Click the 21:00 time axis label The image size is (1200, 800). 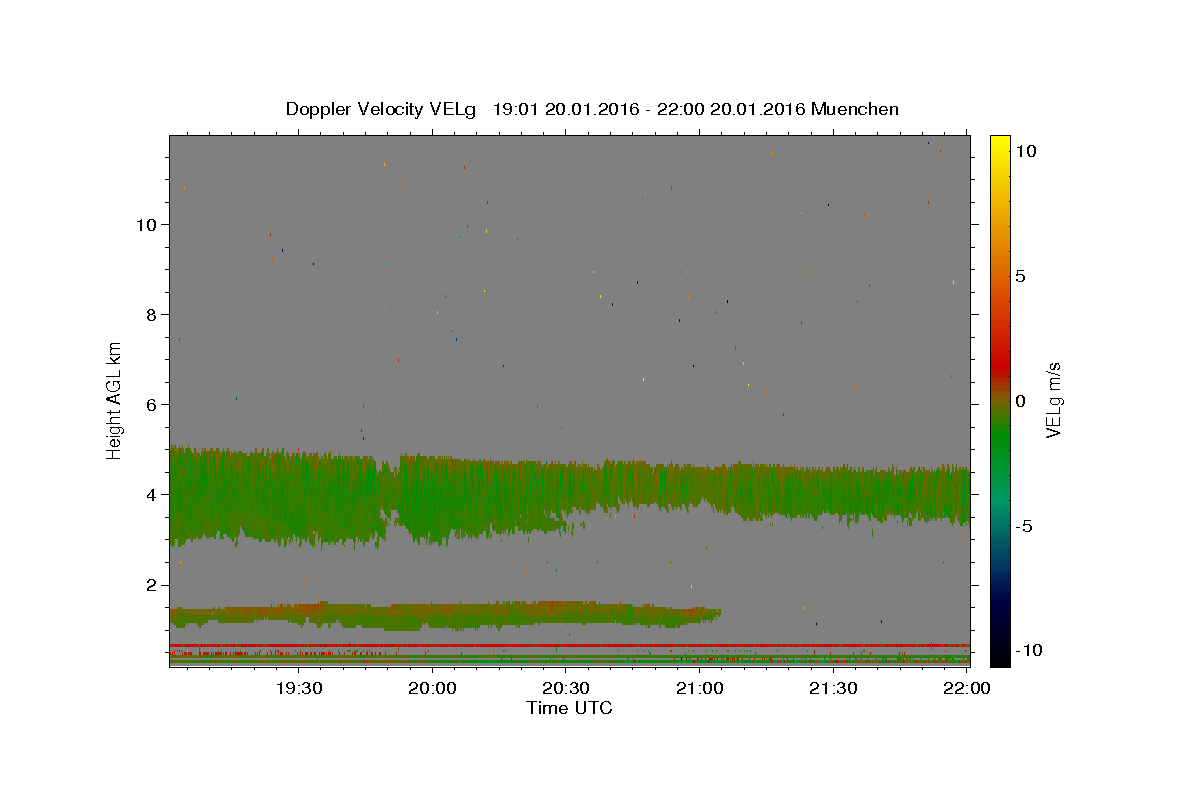(699, 688)
